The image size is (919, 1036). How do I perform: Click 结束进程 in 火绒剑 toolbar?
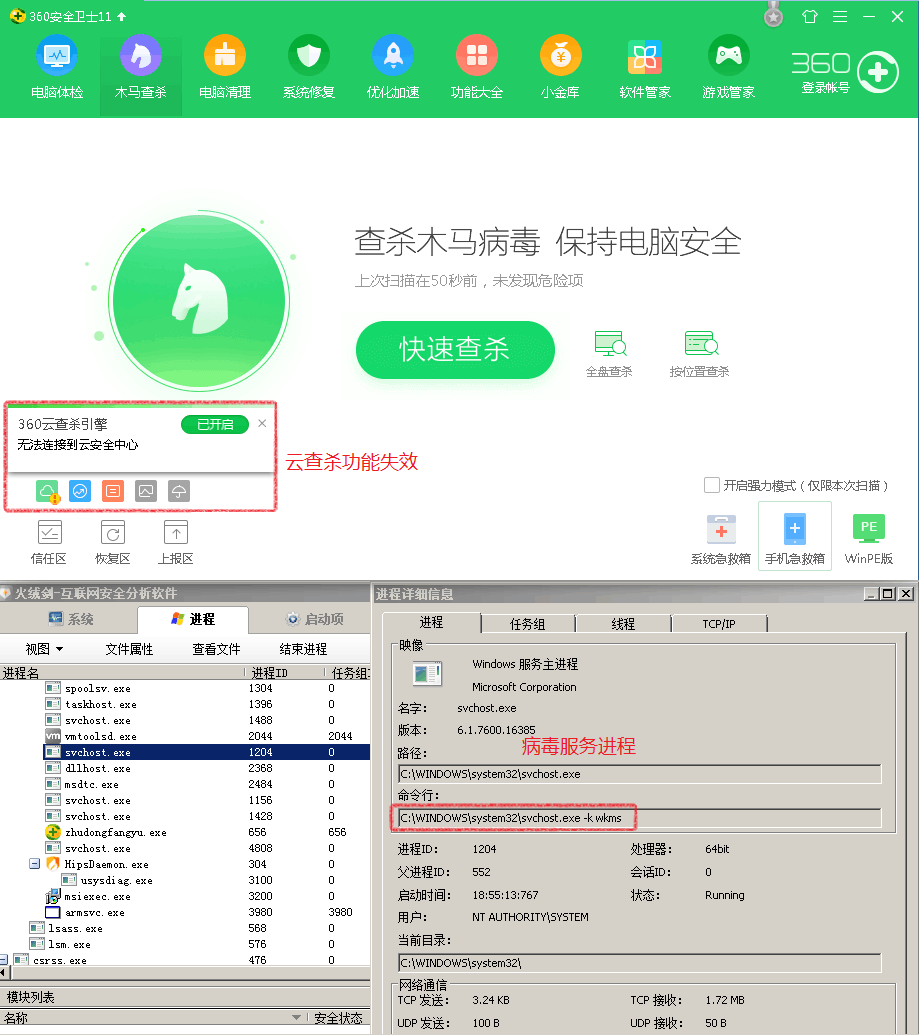303,649
